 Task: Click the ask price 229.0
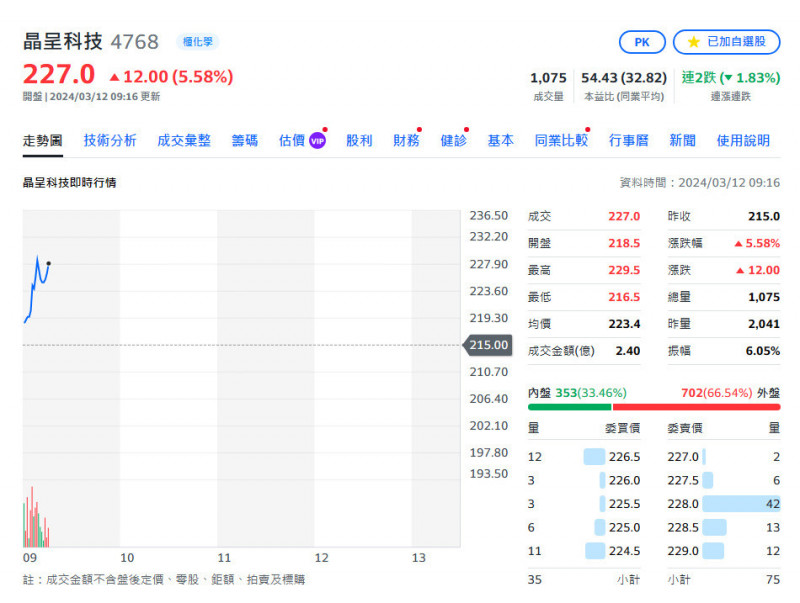[683, 551]
